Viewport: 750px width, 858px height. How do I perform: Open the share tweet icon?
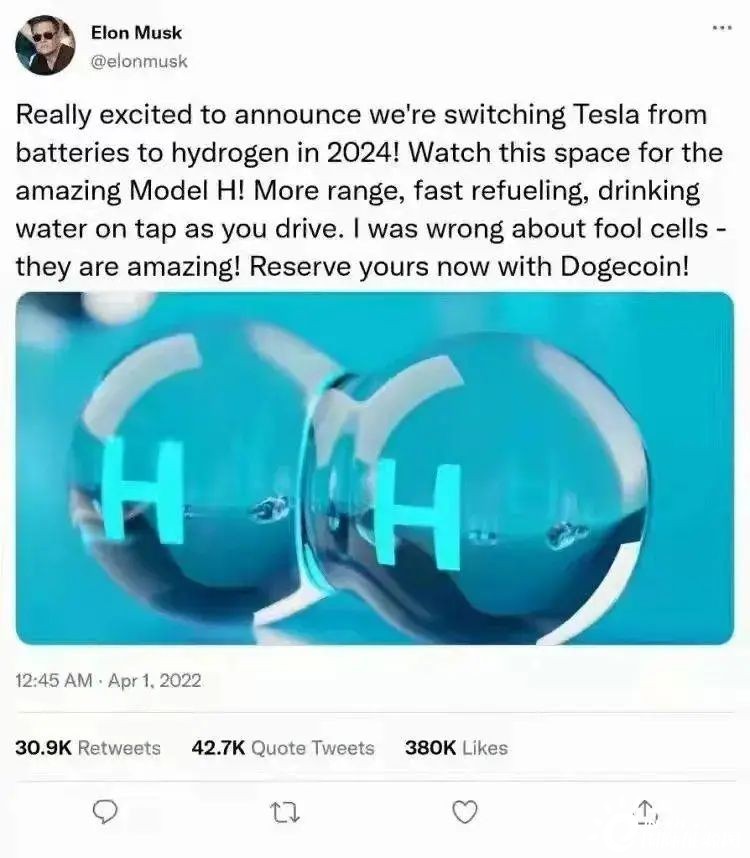click(646, 811)
